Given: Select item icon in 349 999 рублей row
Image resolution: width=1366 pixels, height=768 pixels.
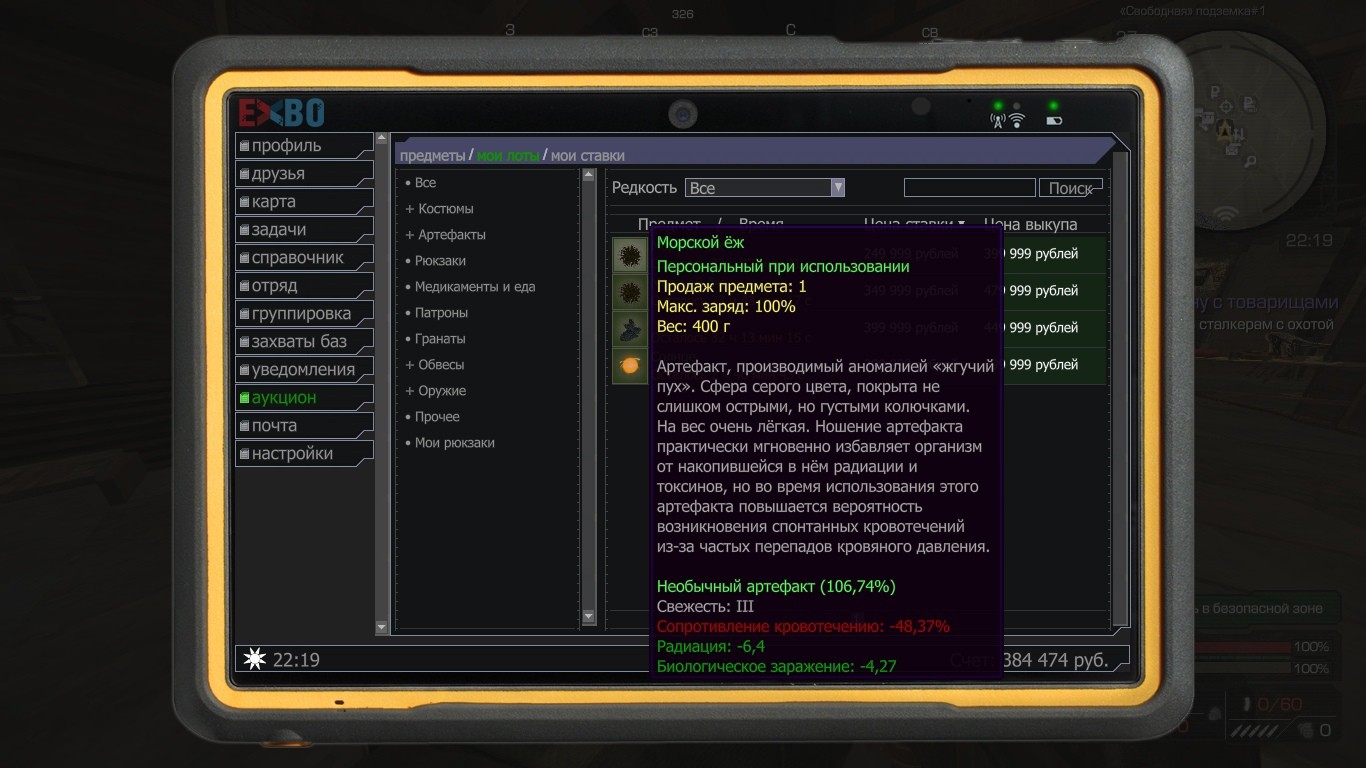Looking at the screenshot, I should pyautogui.click(x=630, y=291).
